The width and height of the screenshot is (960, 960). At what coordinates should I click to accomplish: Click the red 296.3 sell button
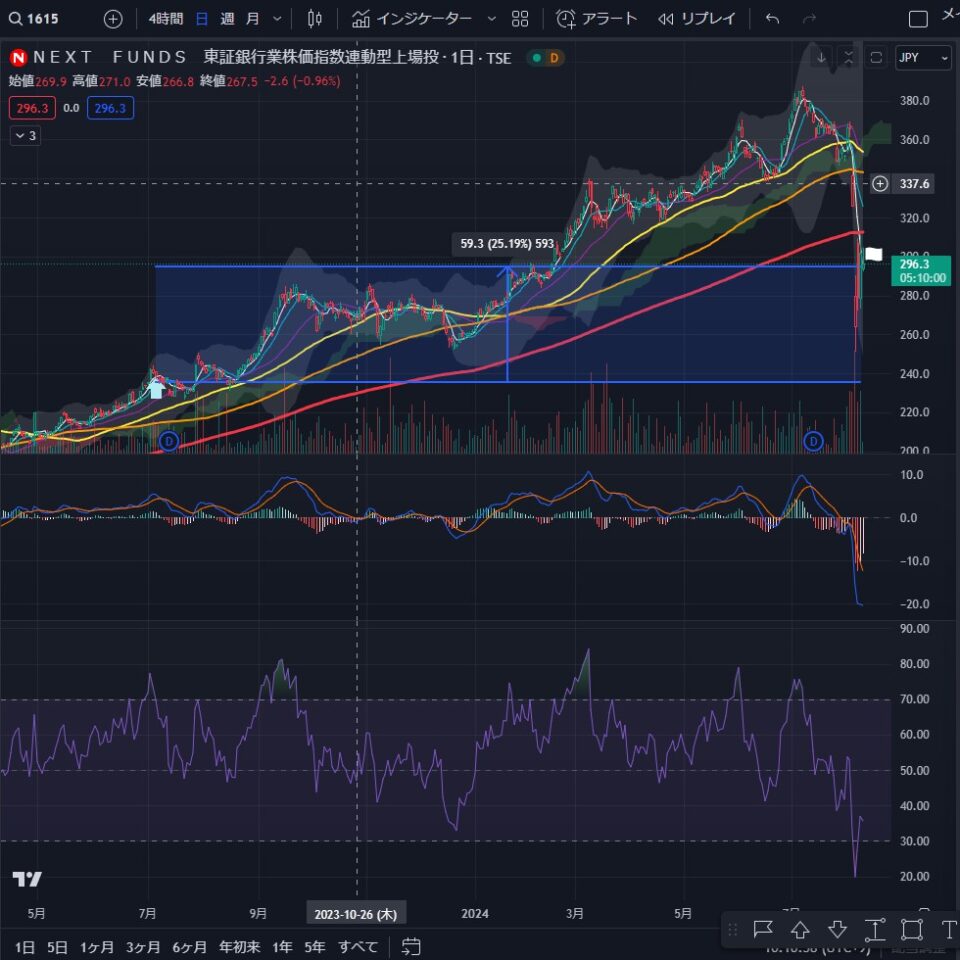[x=32, y=108]
